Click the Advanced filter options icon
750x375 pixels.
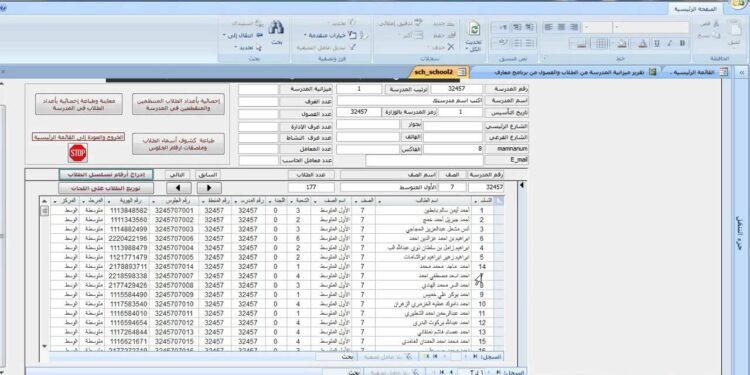352,35
